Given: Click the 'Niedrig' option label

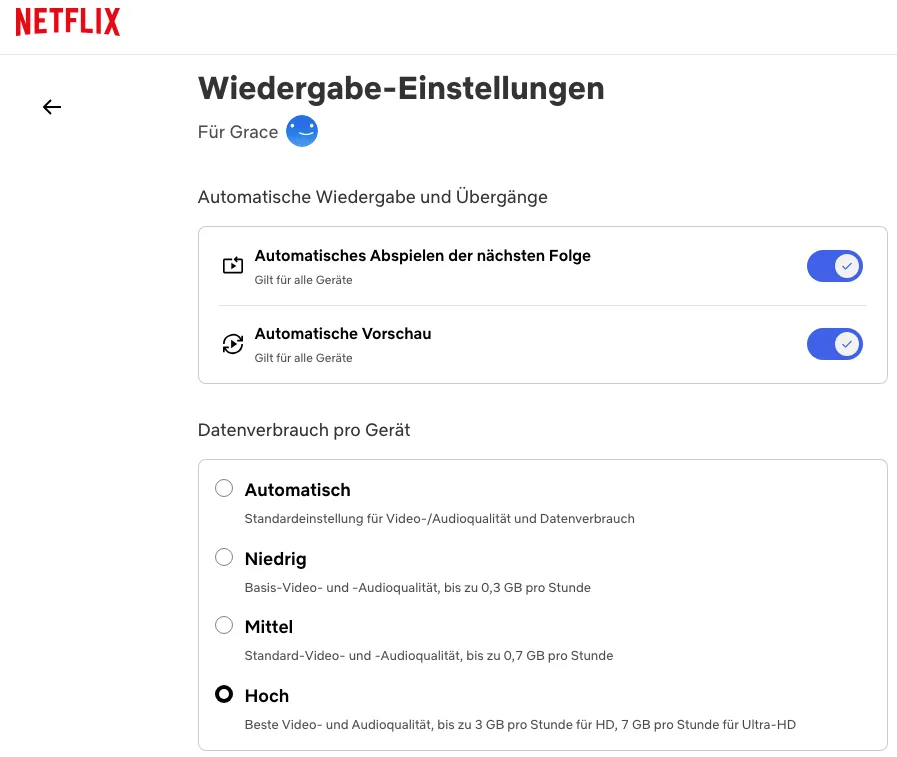Looking at the screenshot, I should click(x=276, y=559).
